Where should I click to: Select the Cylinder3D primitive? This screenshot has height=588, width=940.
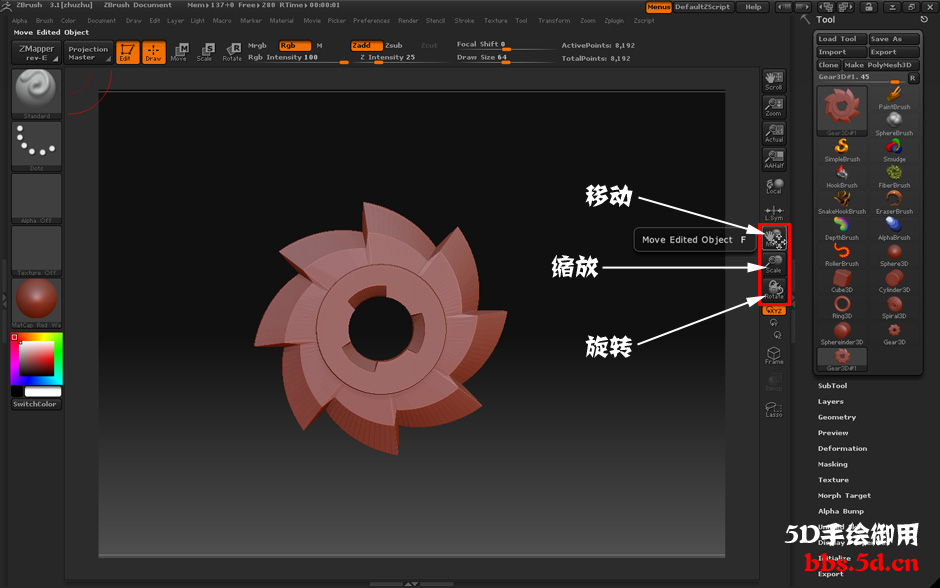pos(894,281)
